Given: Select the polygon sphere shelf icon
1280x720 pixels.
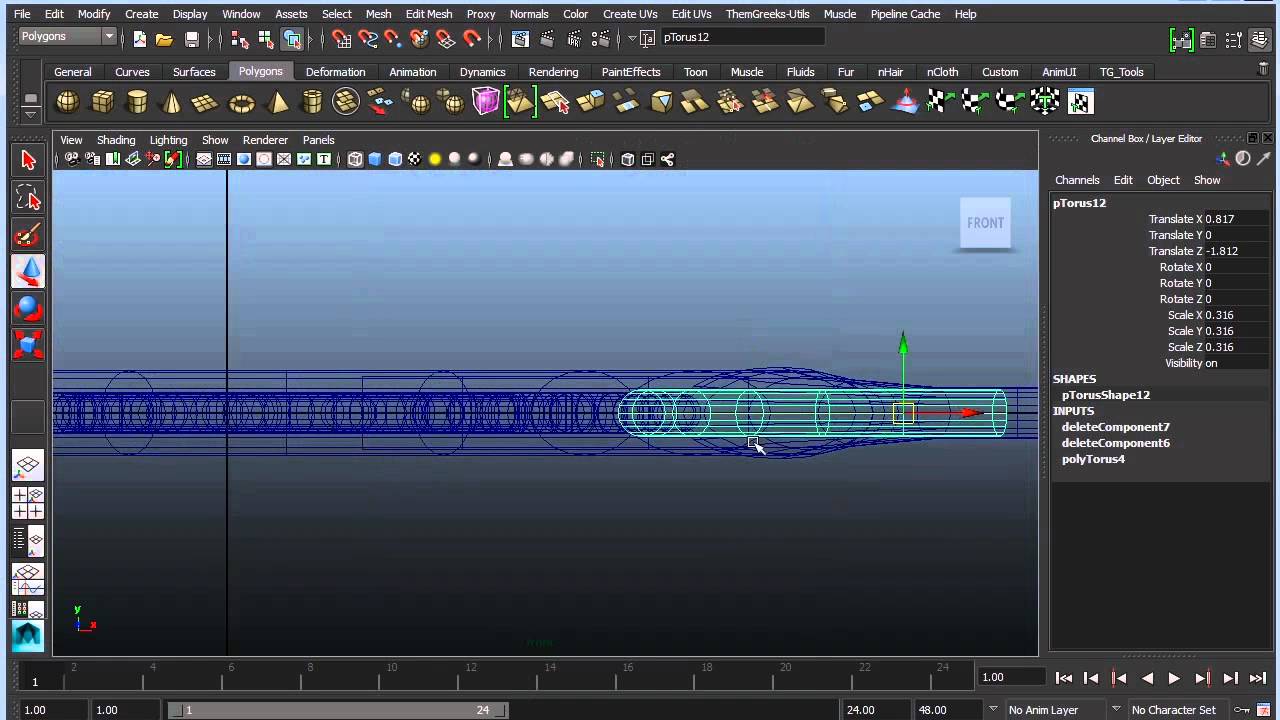Looking at the screenshot, I should (x=67, y=102).
